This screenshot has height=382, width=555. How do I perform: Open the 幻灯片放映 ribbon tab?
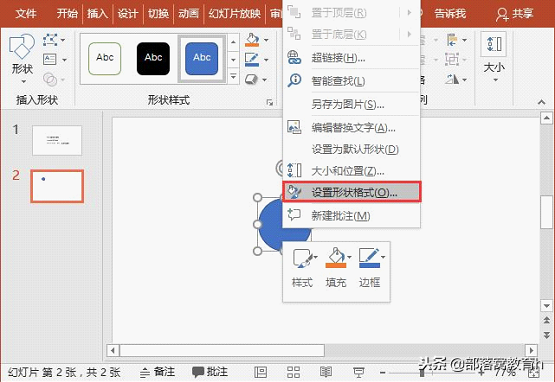(x=234, y=13)
